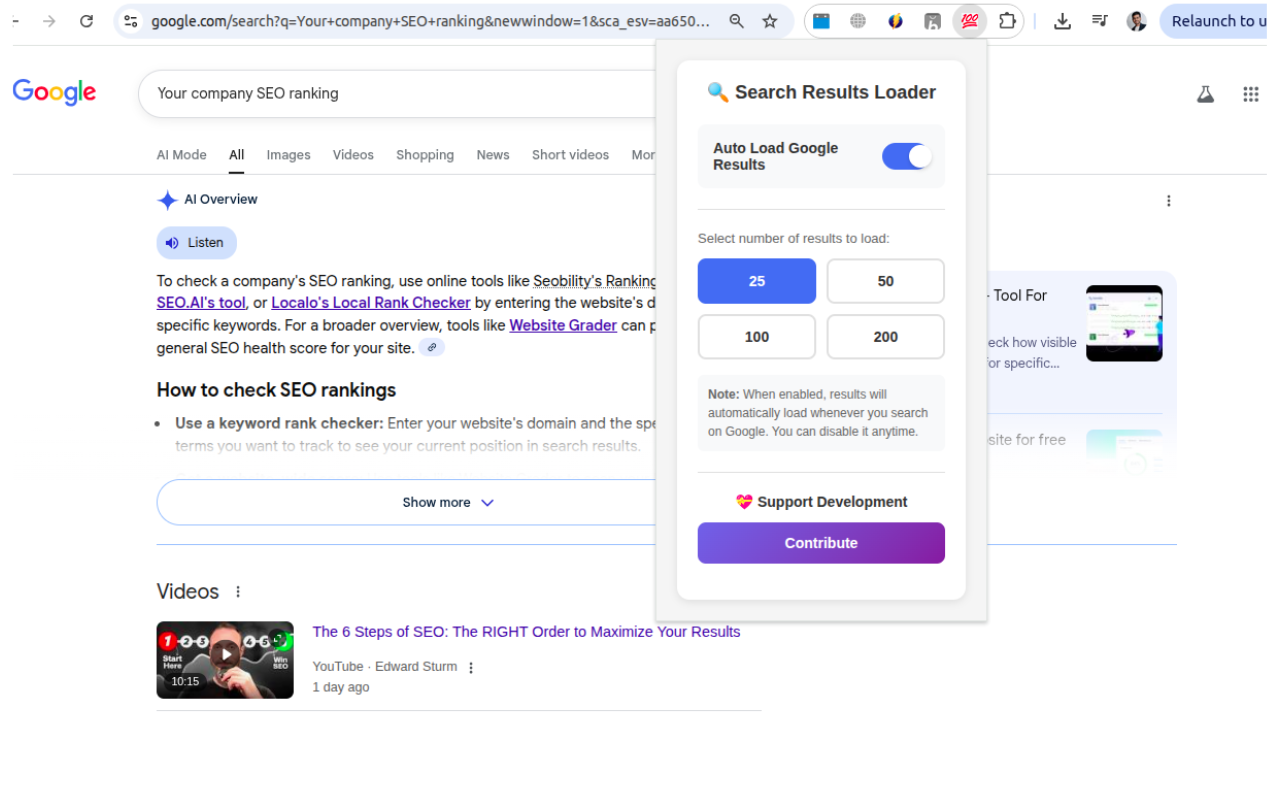Switch to the Shopping tab
1280x800 pixels.
click(x=424, y=155)
